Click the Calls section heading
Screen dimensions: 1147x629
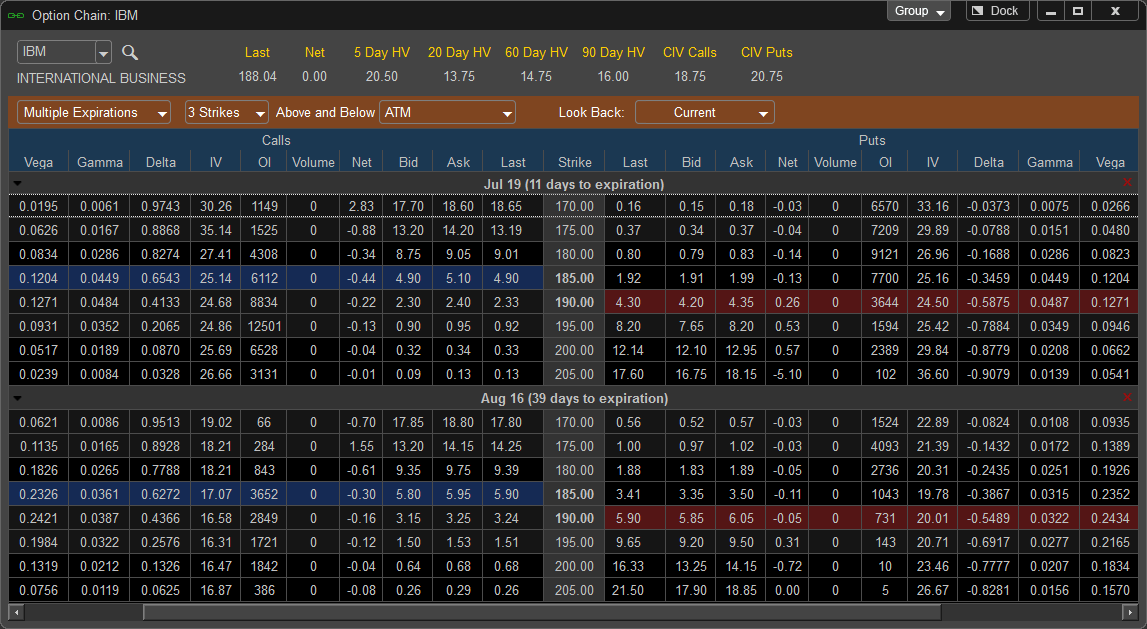point(277,140)
